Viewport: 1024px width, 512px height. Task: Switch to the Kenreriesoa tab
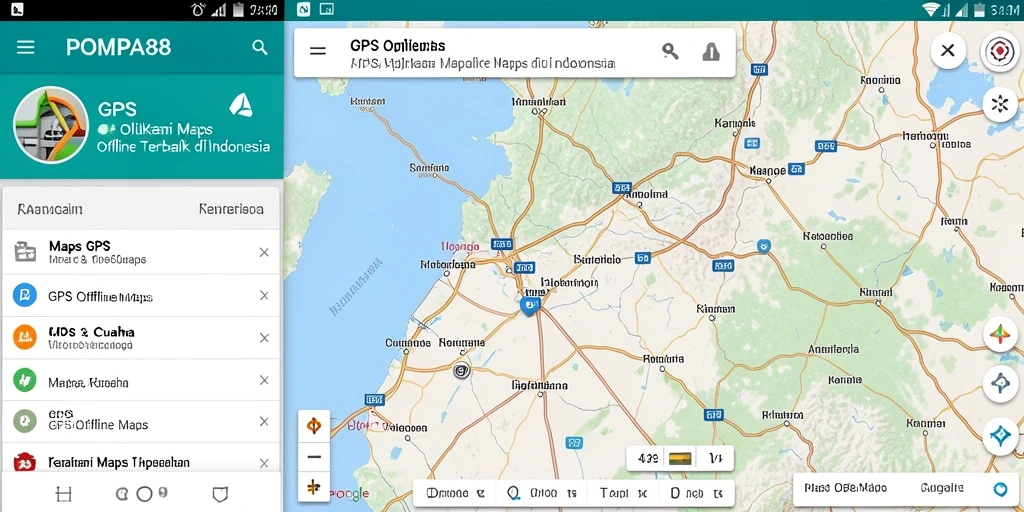click(x=231, y=209)
